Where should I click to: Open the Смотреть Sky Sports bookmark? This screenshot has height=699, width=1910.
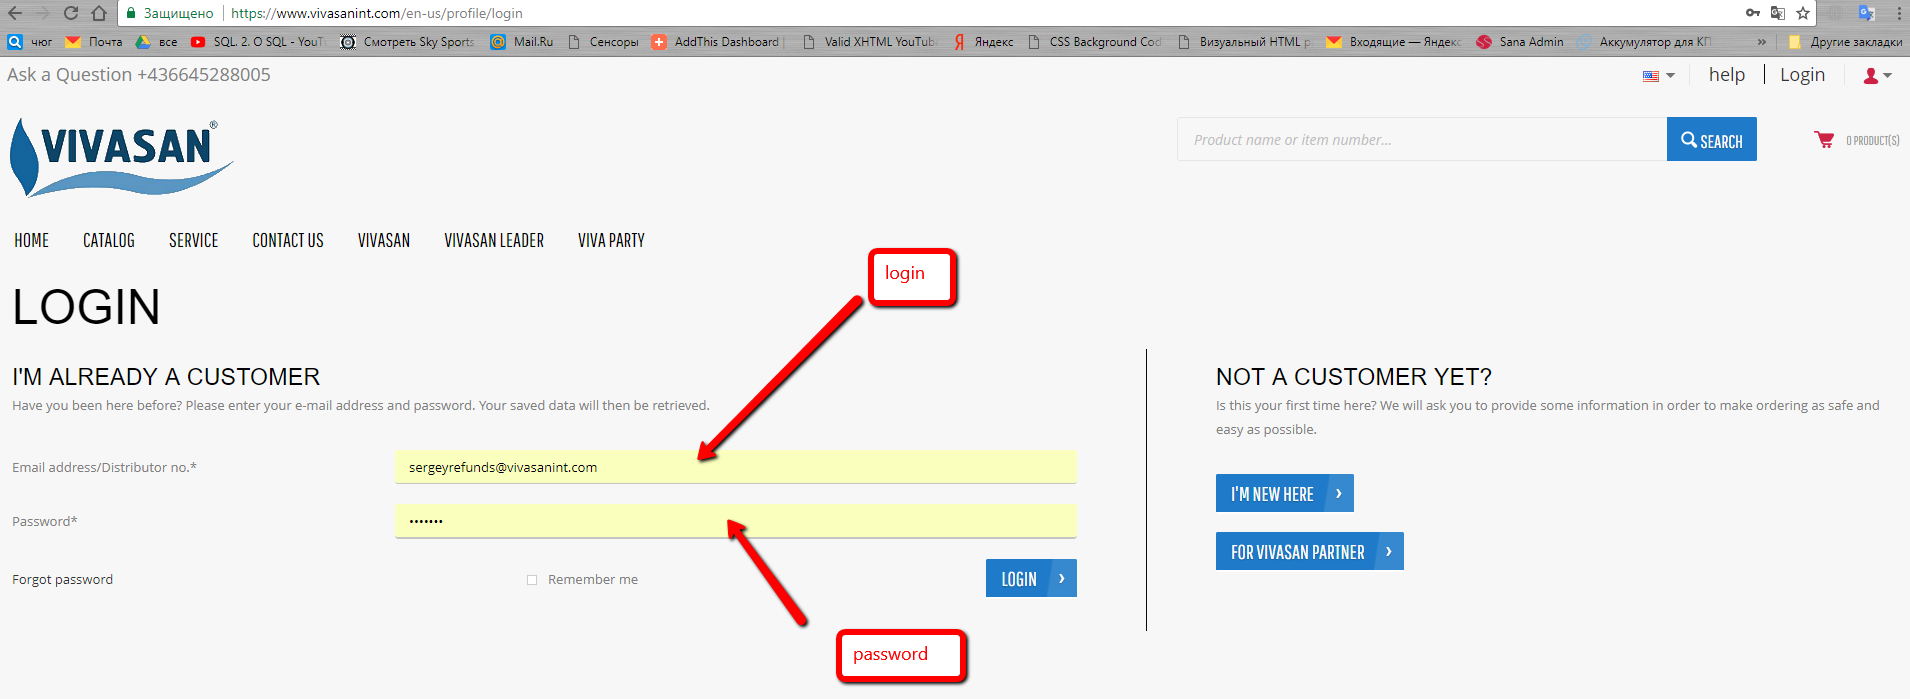click(x=408, y=42)
